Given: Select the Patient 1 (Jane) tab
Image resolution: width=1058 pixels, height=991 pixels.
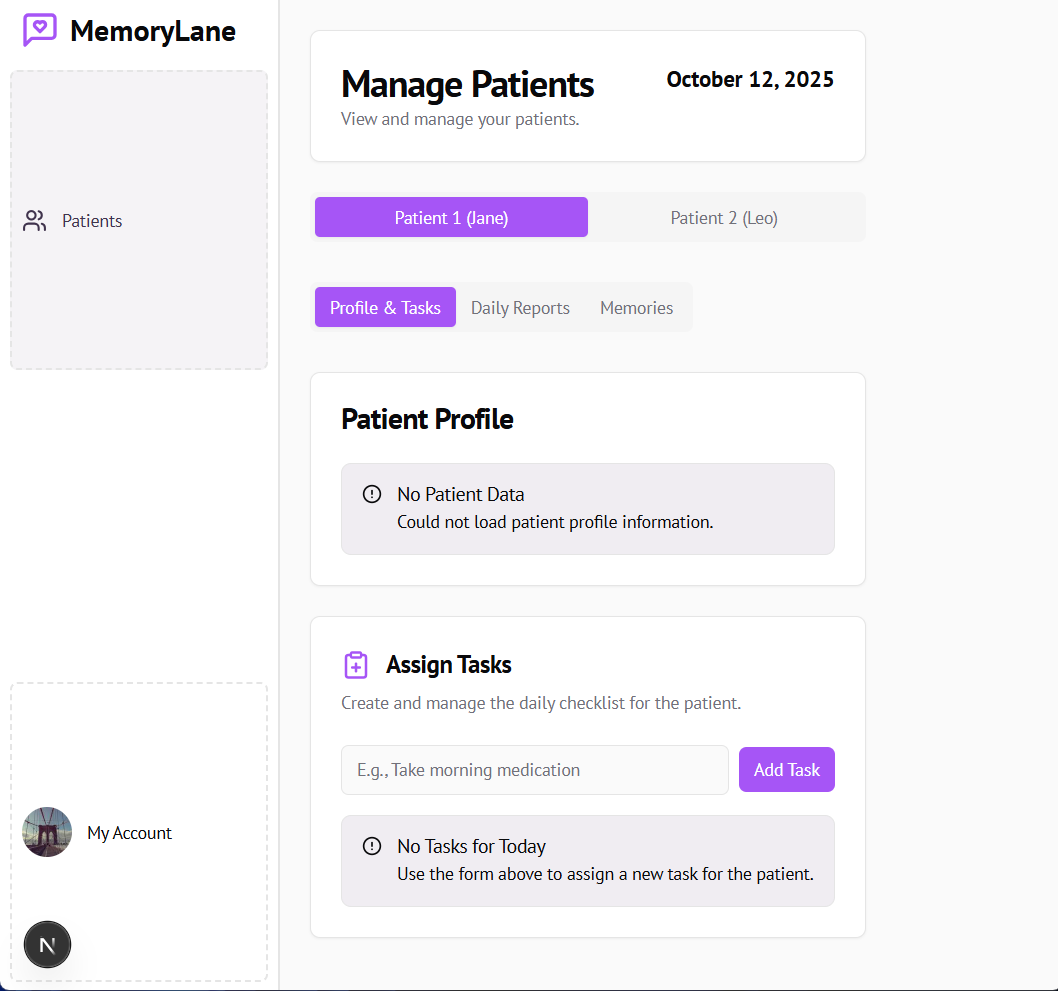Looking at the screenshot, I should point(451,217).
